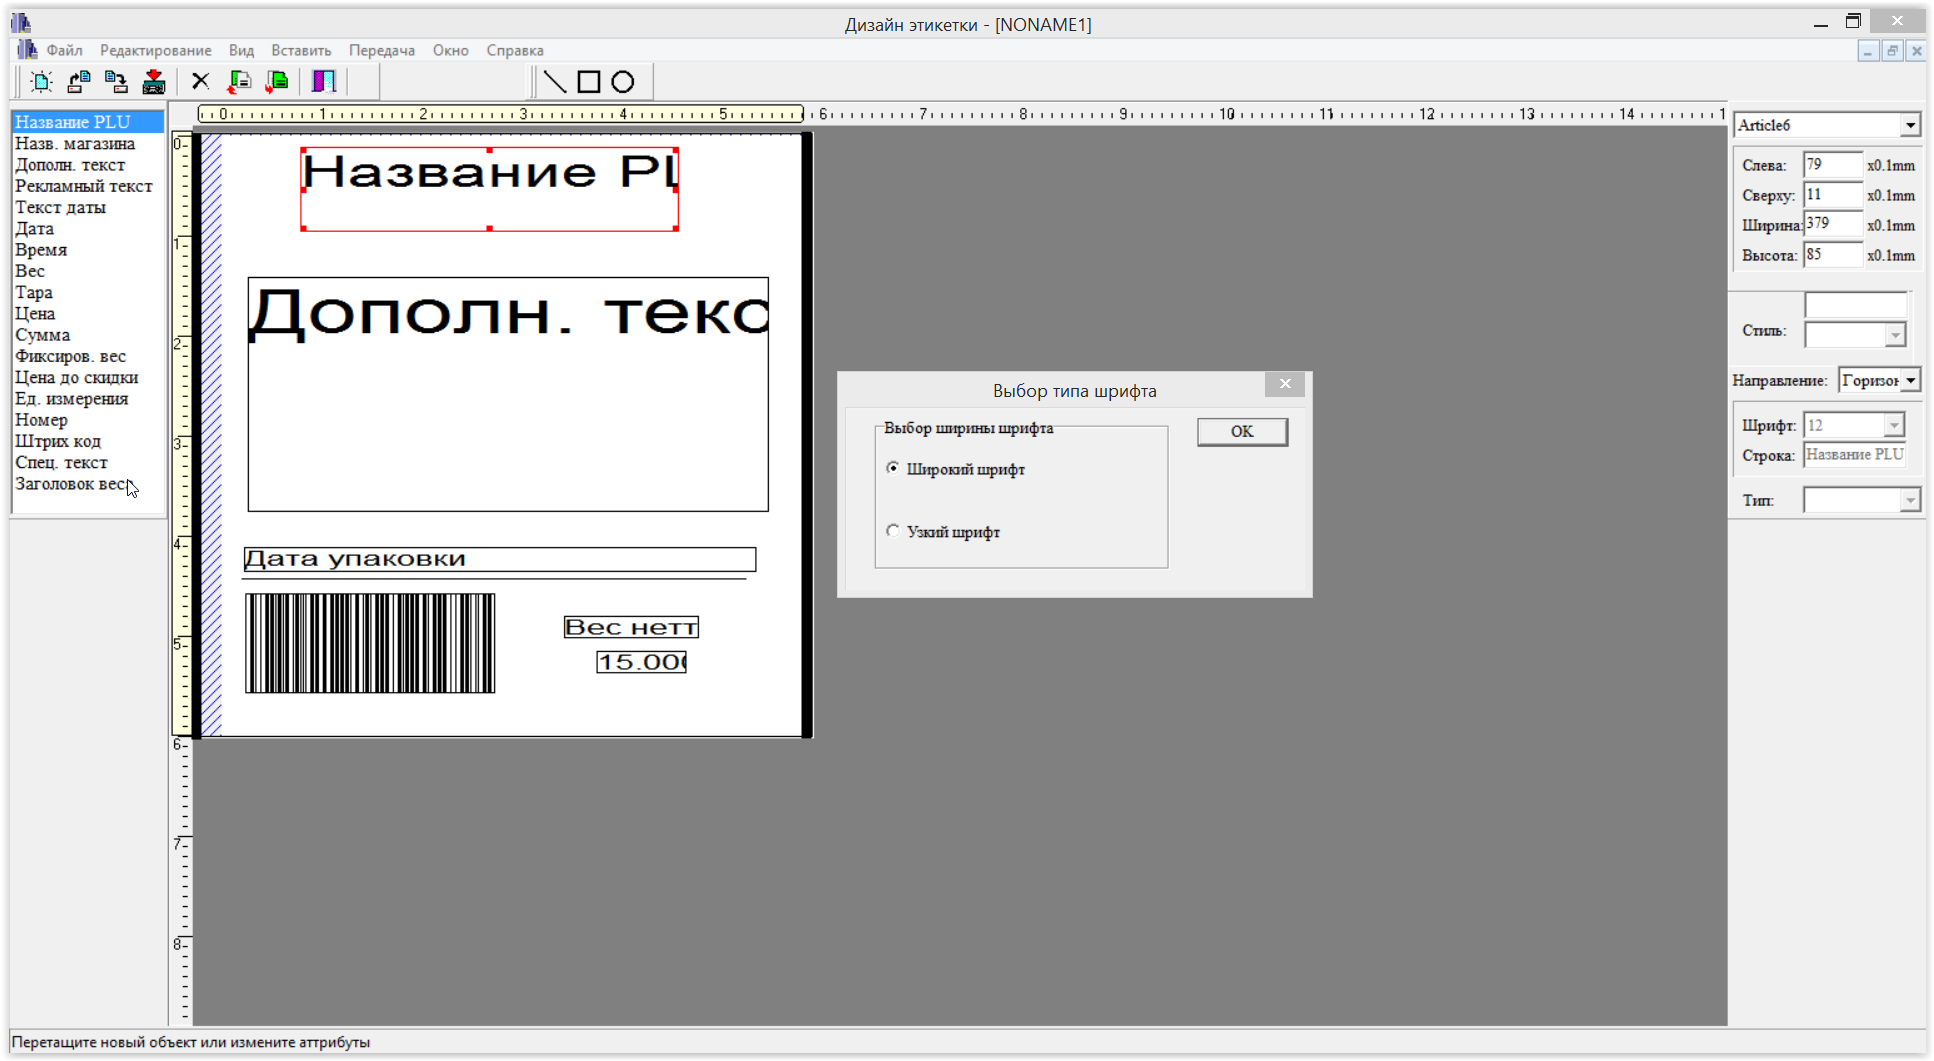The image size is (1934, 1061).
Task: Click the download-to-scale icon with red arrow
Action: point(153,82)
